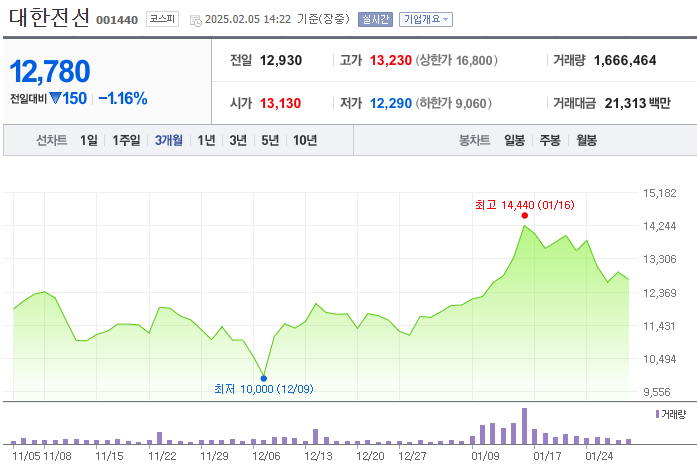This screenshot has width=697, height=475.
Task: Click the stock name 대한전선
Action: (49, 18)
